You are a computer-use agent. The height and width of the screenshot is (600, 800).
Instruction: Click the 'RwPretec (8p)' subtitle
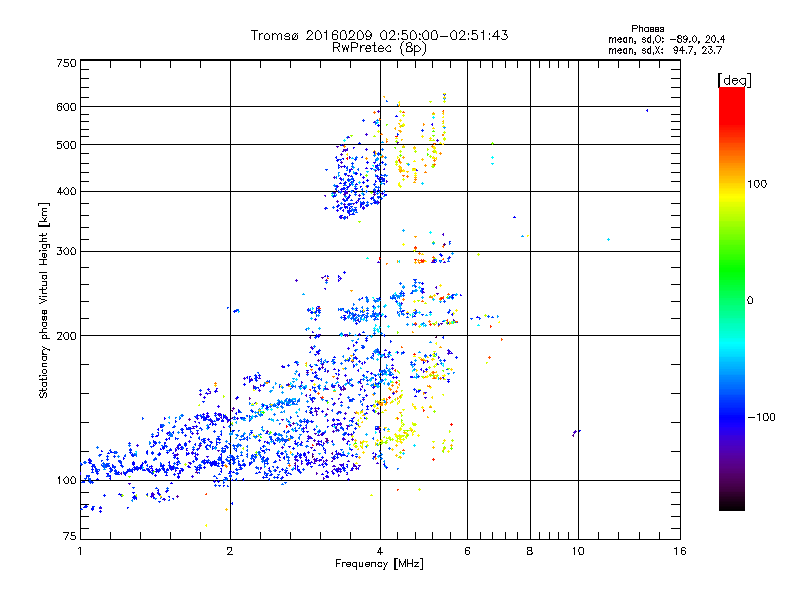[379, 48]
